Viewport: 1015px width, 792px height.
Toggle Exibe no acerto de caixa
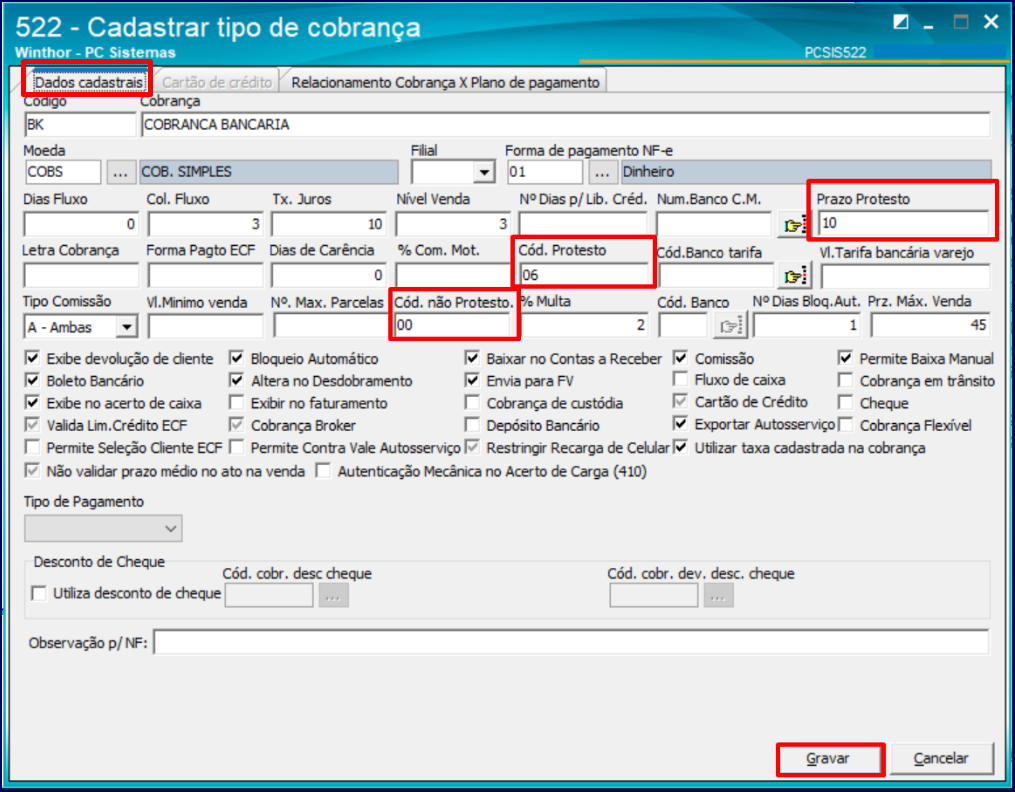(x=32, y=402)
